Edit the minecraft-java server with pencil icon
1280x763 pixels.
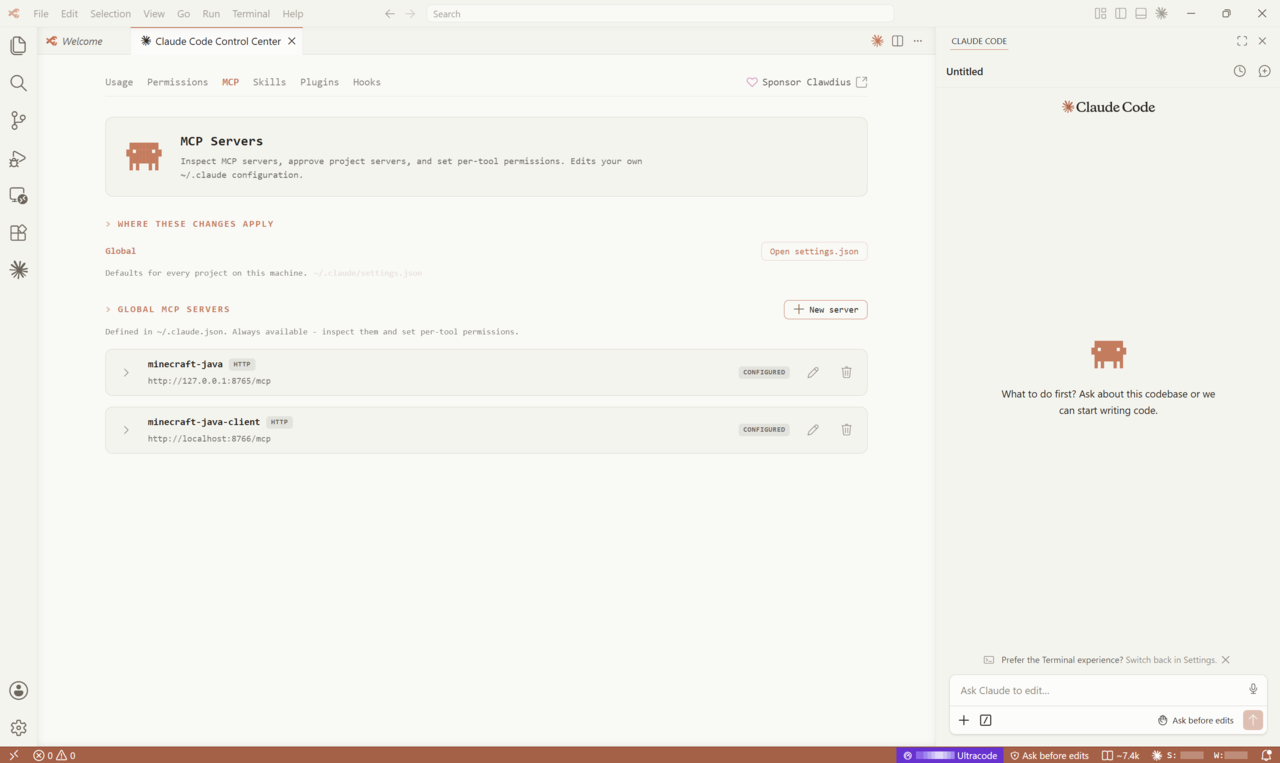pos(813,372)
